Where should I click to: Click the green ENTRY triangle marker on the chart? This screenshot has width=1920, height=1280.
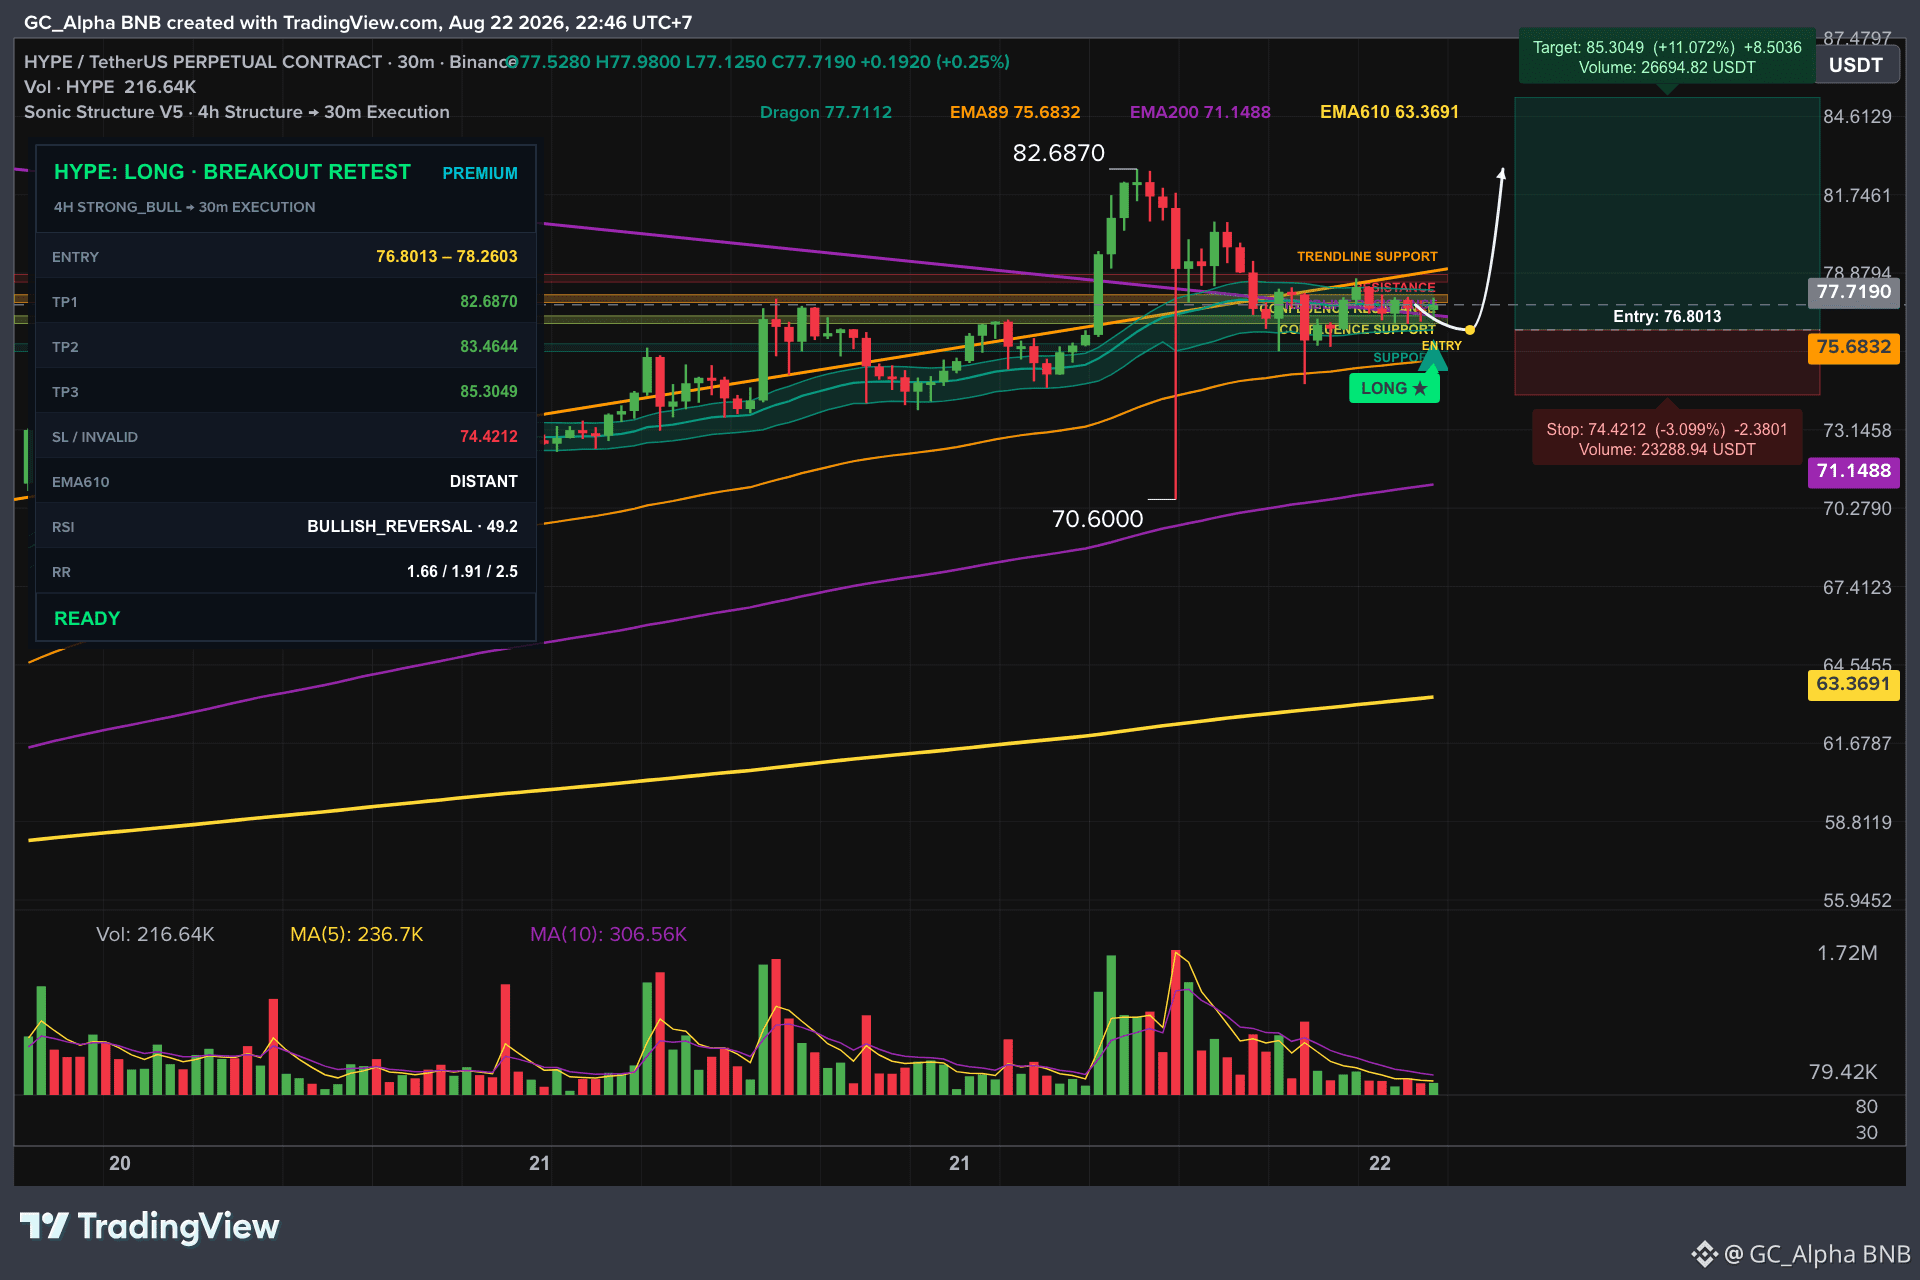1434,359
